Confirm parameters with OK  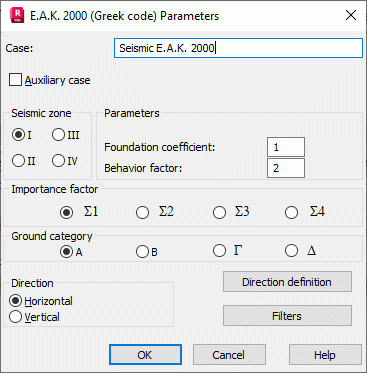pos(145,355)
